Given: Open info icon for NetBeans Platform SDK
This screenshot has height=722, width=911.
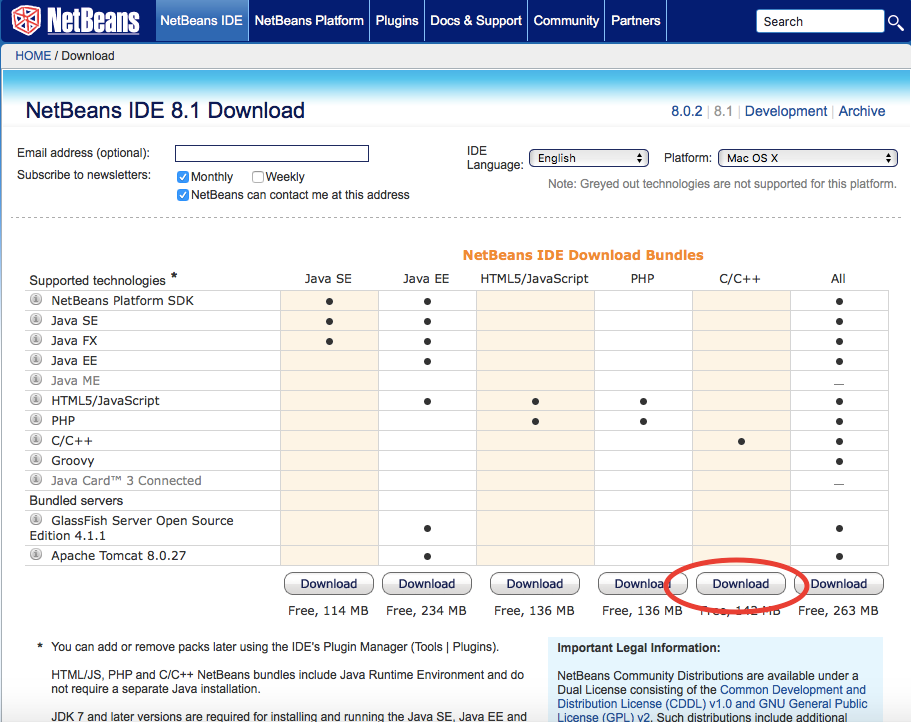Looking at the screenshot, I should pyautogui.click(x=36, y=300).
